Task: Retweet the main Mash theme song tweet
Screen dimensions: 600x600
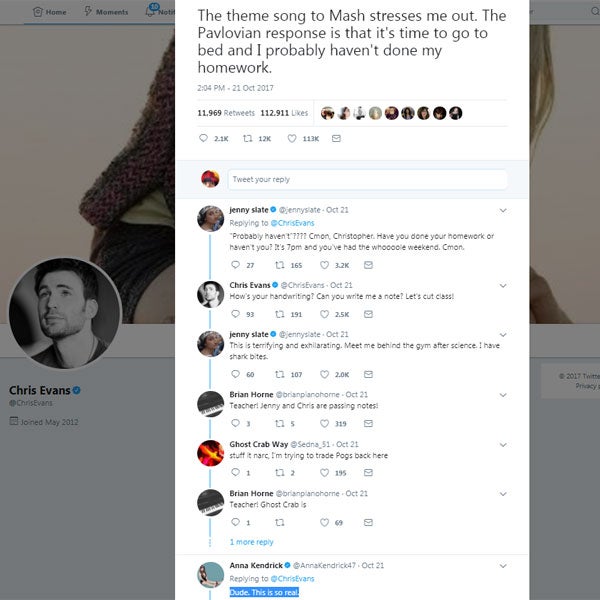Action: tap(247, 138)
